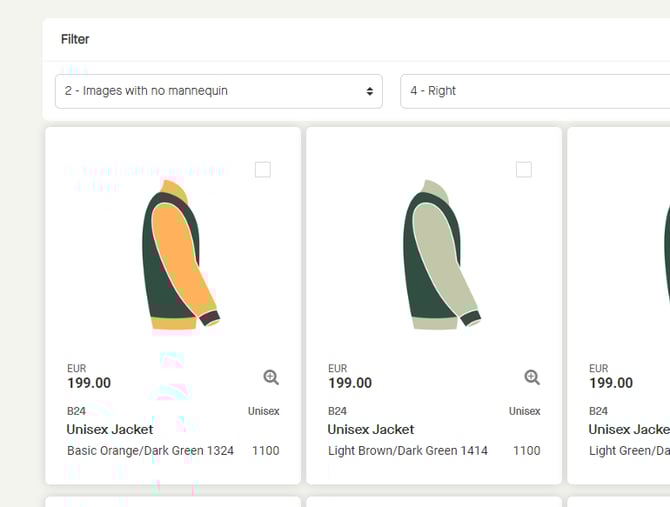Image resolution: width=670 pixels, height=507 pixels.
Task: Open the 'Images with no mannequin' dropdown
Action: [218, 91]
